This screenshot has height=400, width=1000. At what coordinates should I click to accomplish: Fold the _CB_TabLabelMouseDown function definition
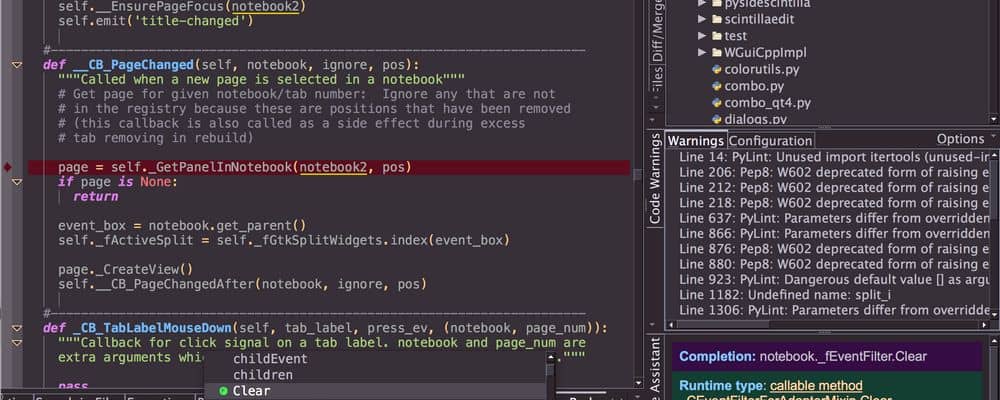(16, 327)
